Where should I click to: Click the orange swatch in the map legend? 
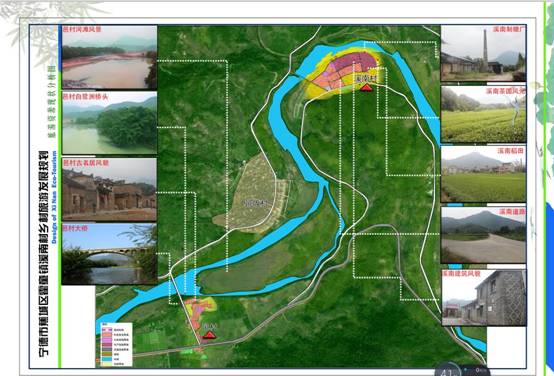[107, 335]
